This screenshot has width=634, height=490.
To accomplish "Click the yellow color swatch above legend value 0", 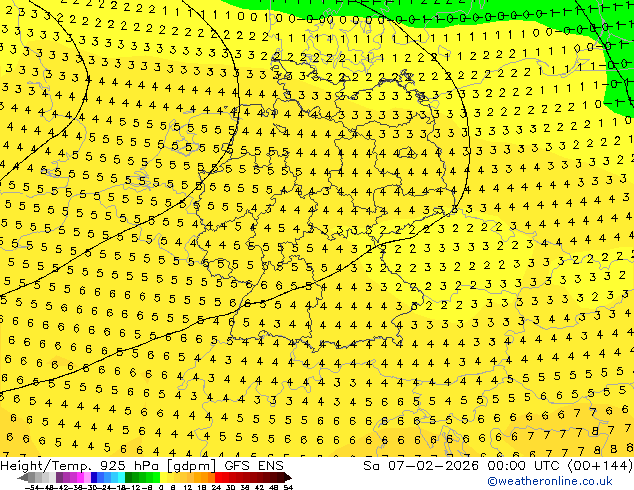I will click(x=163, y=478).
